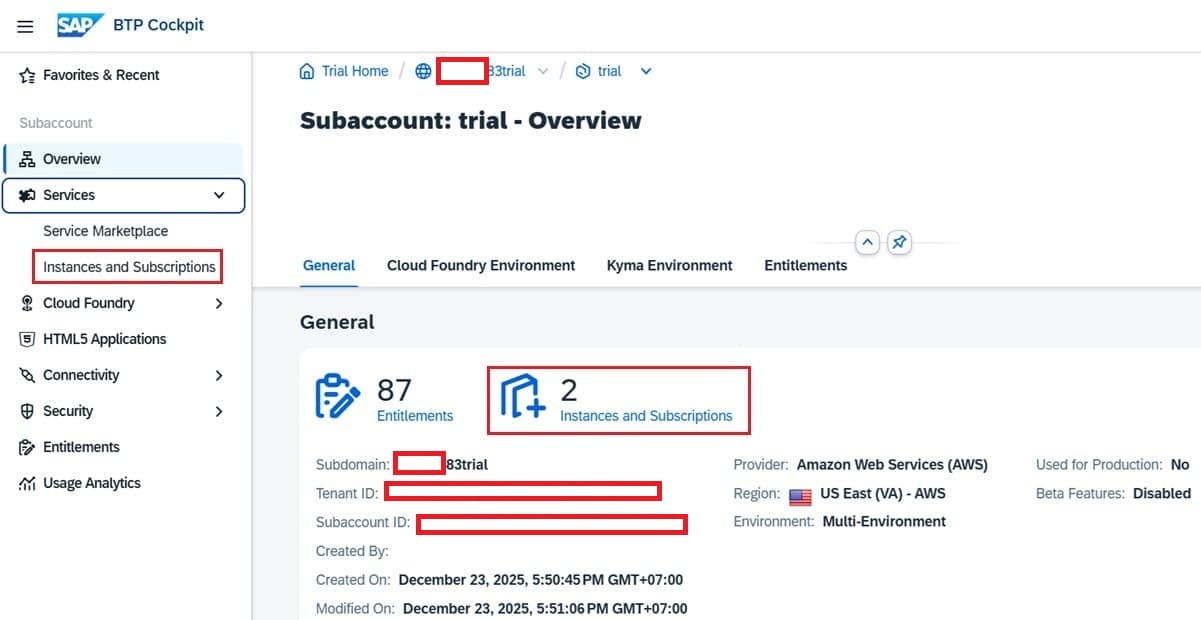The width and height of the screenshot is (1201, 620).
Task: Expand the Connectivity sidebar section
Action: click(219, 375)
